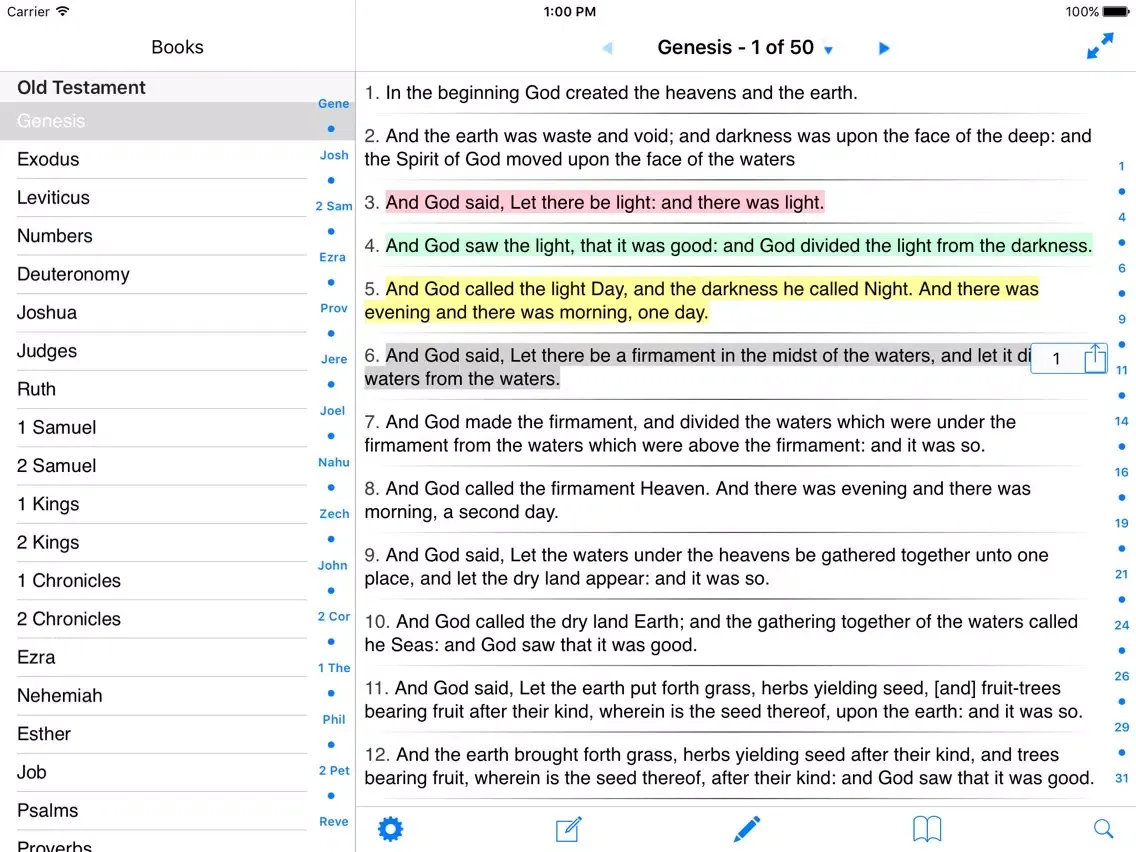Select verse 2 'earth was waste and void'
The image size is (1136, 852).
coord(727,148)
